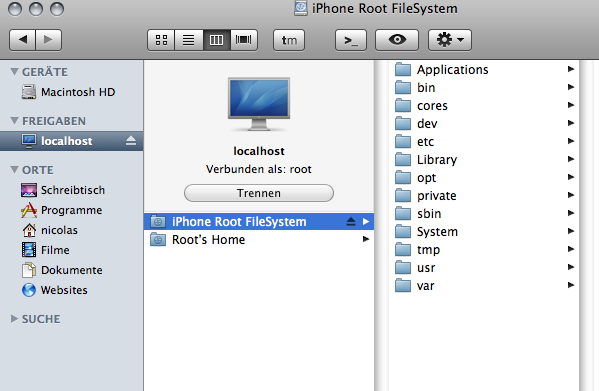Select the tmp folder name
The width and height of the screenshot is (599, 391).
point(428,250)
